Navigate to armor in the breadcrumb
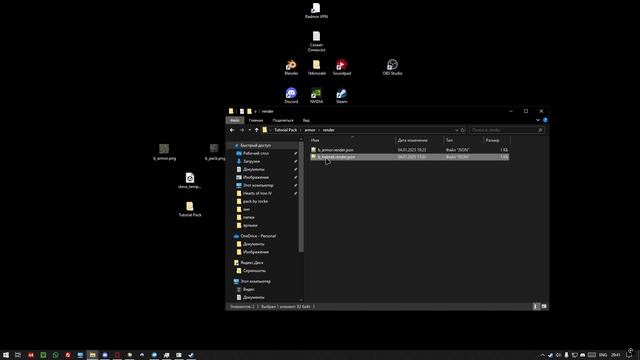This screenshot has width=640, height=360. (x=310, y=130)
